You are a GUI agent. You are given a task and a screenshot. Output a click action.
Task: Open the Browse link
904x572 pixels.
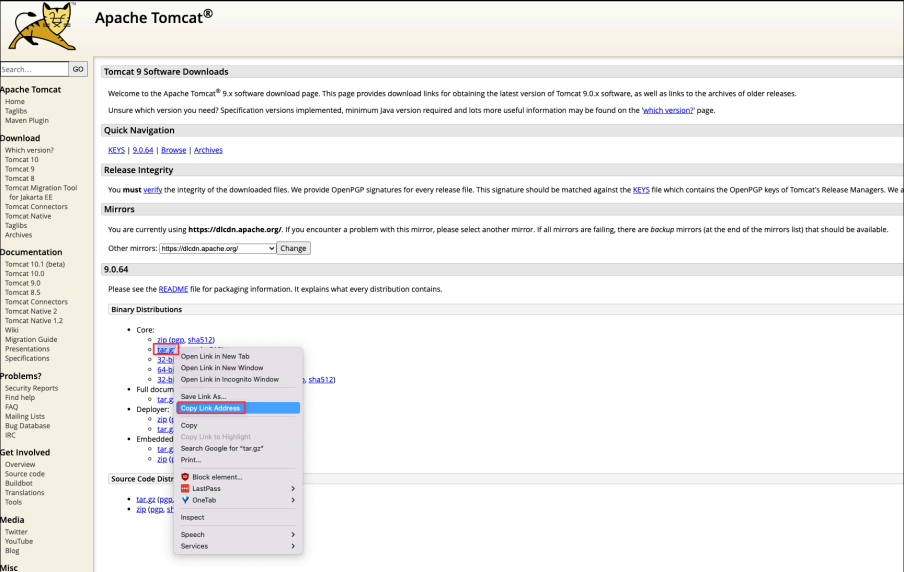coord(174,150)
